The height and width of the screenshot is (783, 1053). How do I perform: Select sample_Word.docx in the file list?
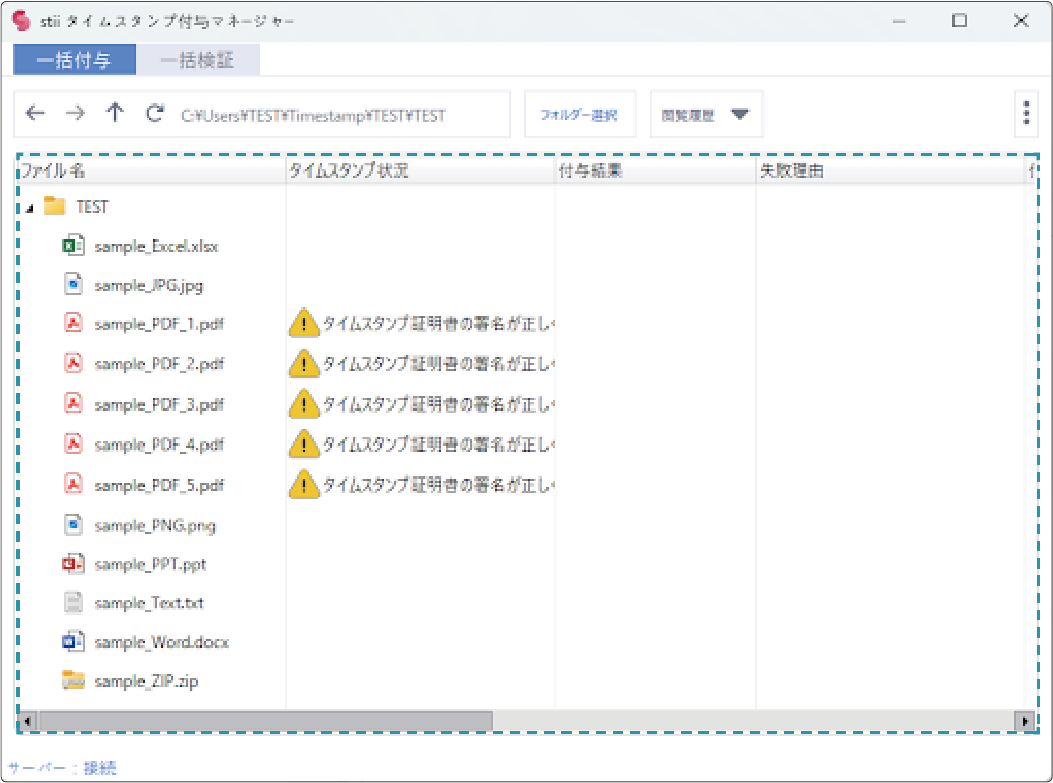pos(161,642)
